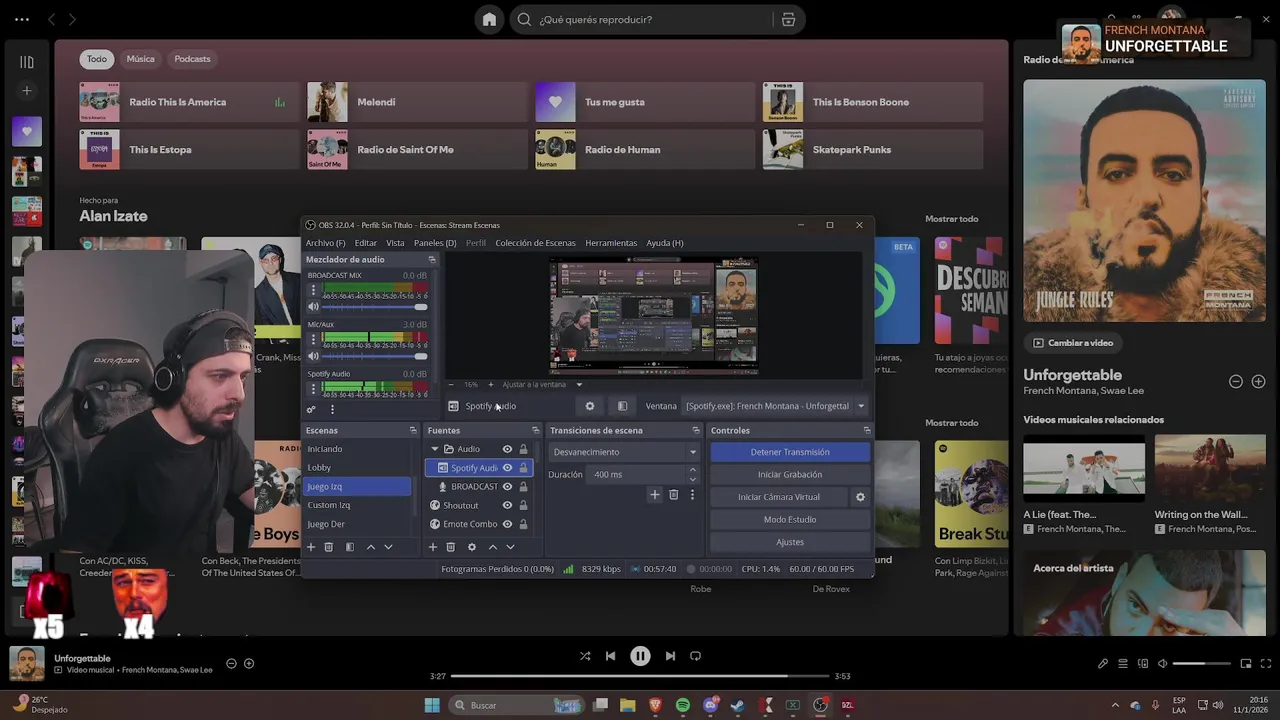Open the audio mixer kebab menu
This screenshot has width=1280, height=720.
tap(332, 409)
